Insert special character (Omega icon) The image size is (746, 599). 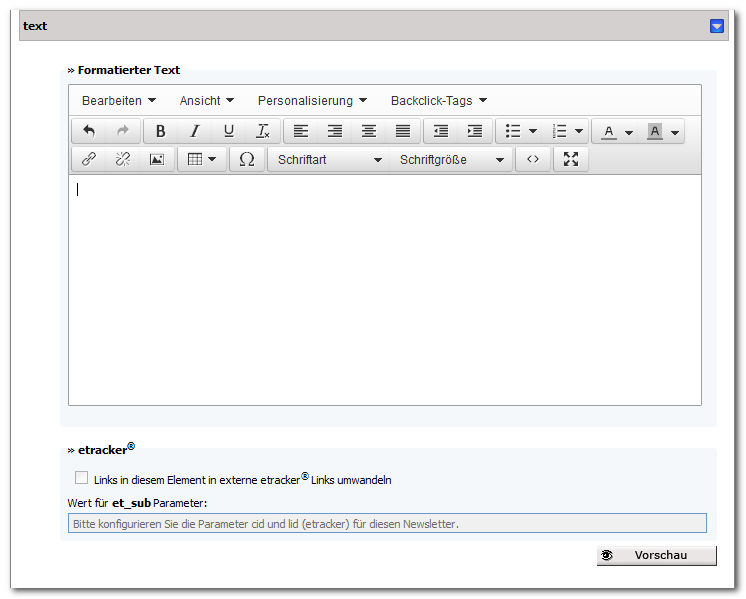[x=247, y=159]
